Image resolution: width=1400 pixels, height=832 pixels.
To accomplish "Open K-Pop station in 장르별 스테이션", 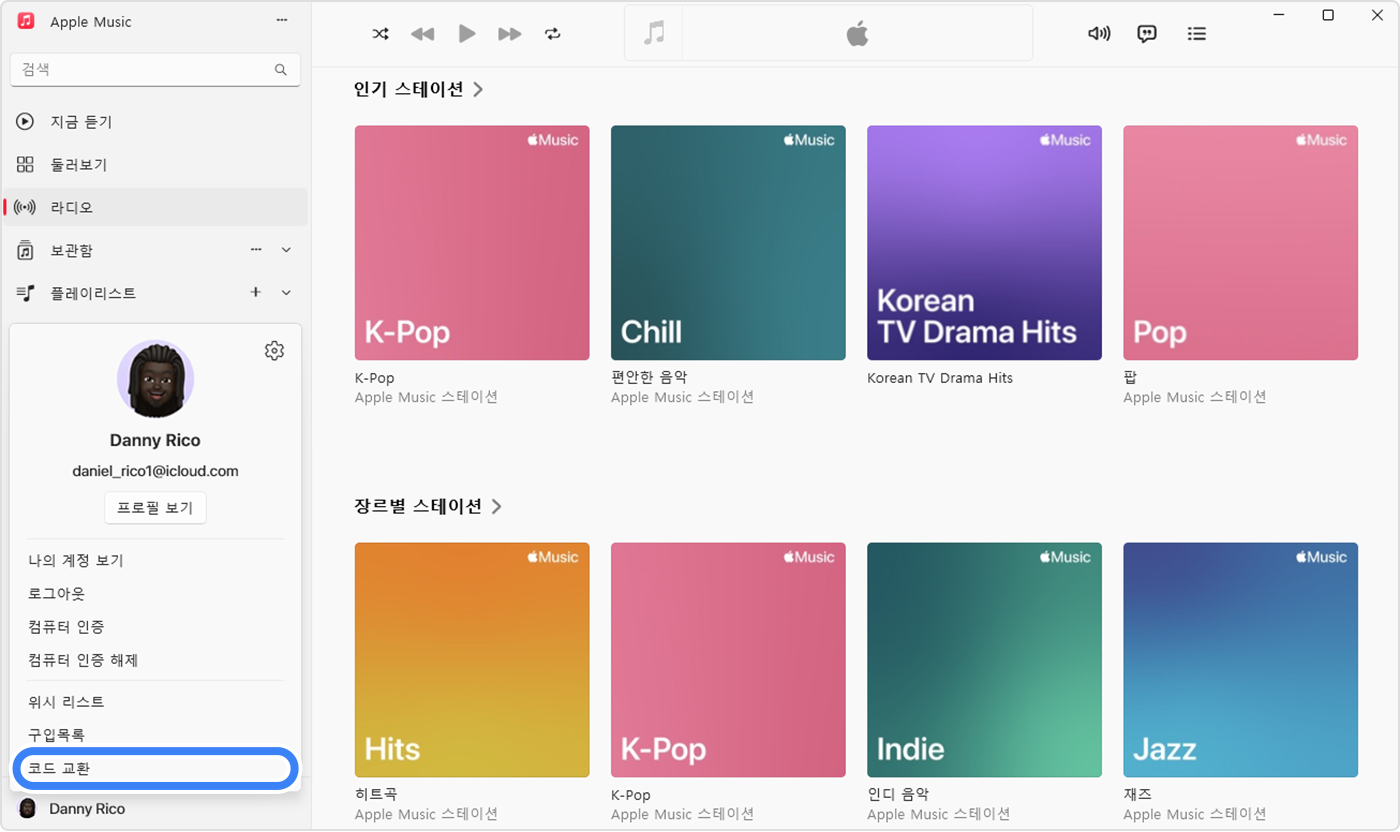I will click(x=728, y=660).
